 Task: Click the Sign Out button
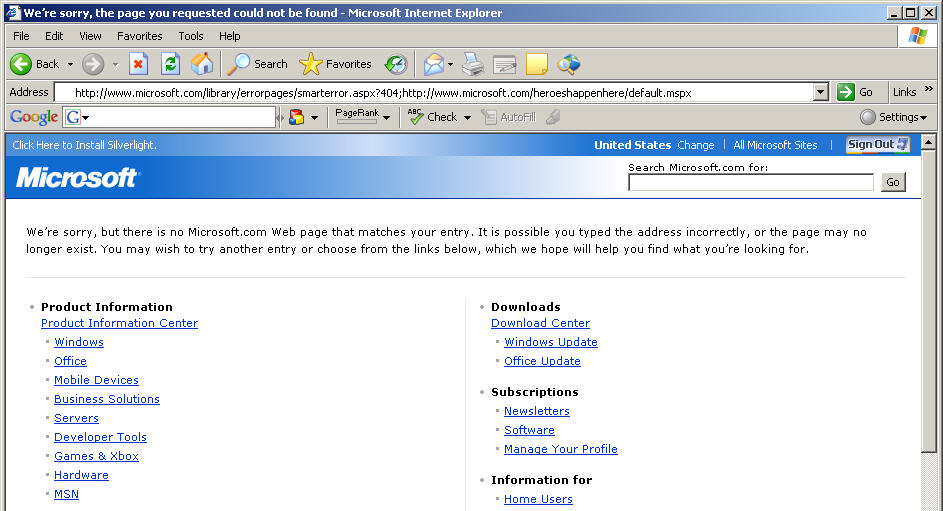(877, 145)
